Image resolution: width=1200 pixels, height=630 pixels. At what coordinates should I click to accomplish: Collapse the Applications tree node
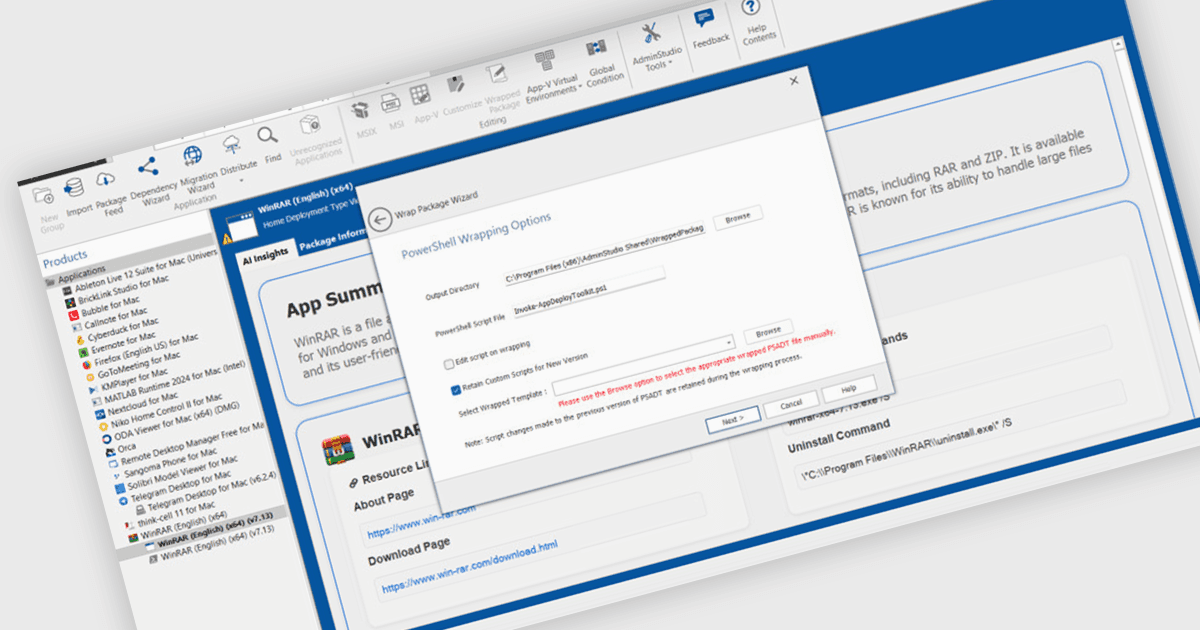coord(50,283)
